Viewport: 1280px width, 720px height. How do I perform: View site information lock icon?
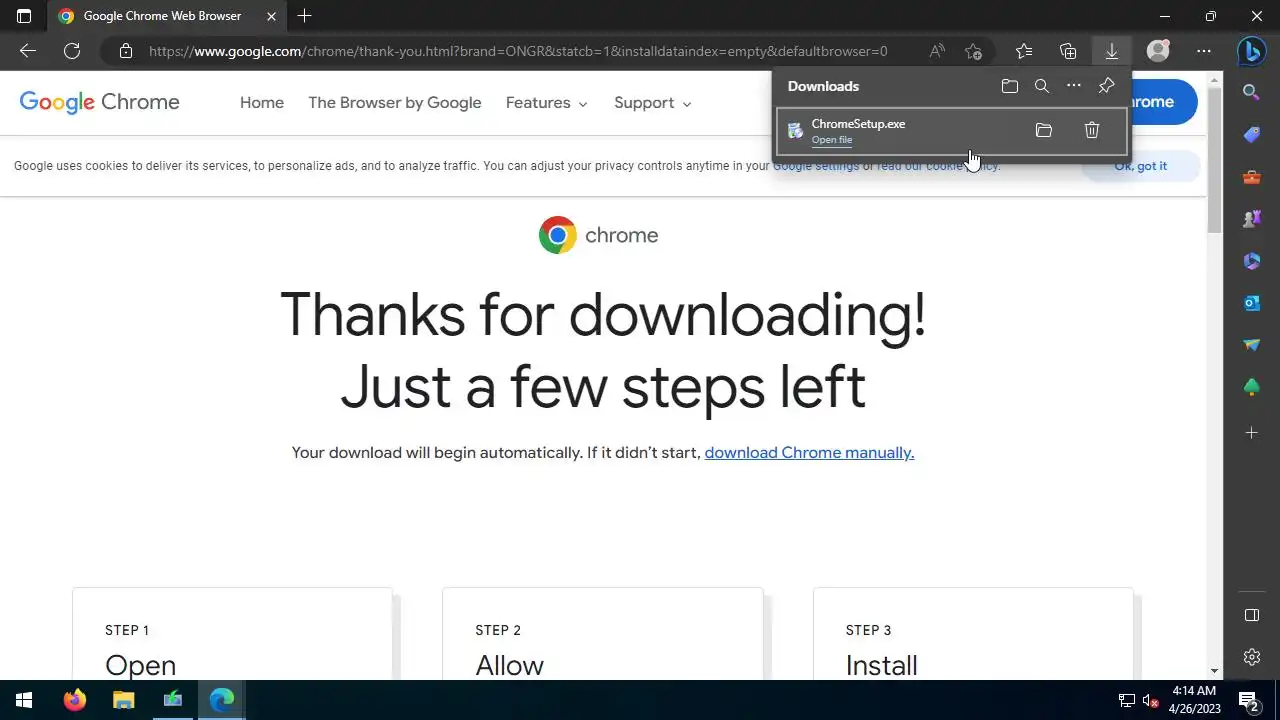point(125,51)
